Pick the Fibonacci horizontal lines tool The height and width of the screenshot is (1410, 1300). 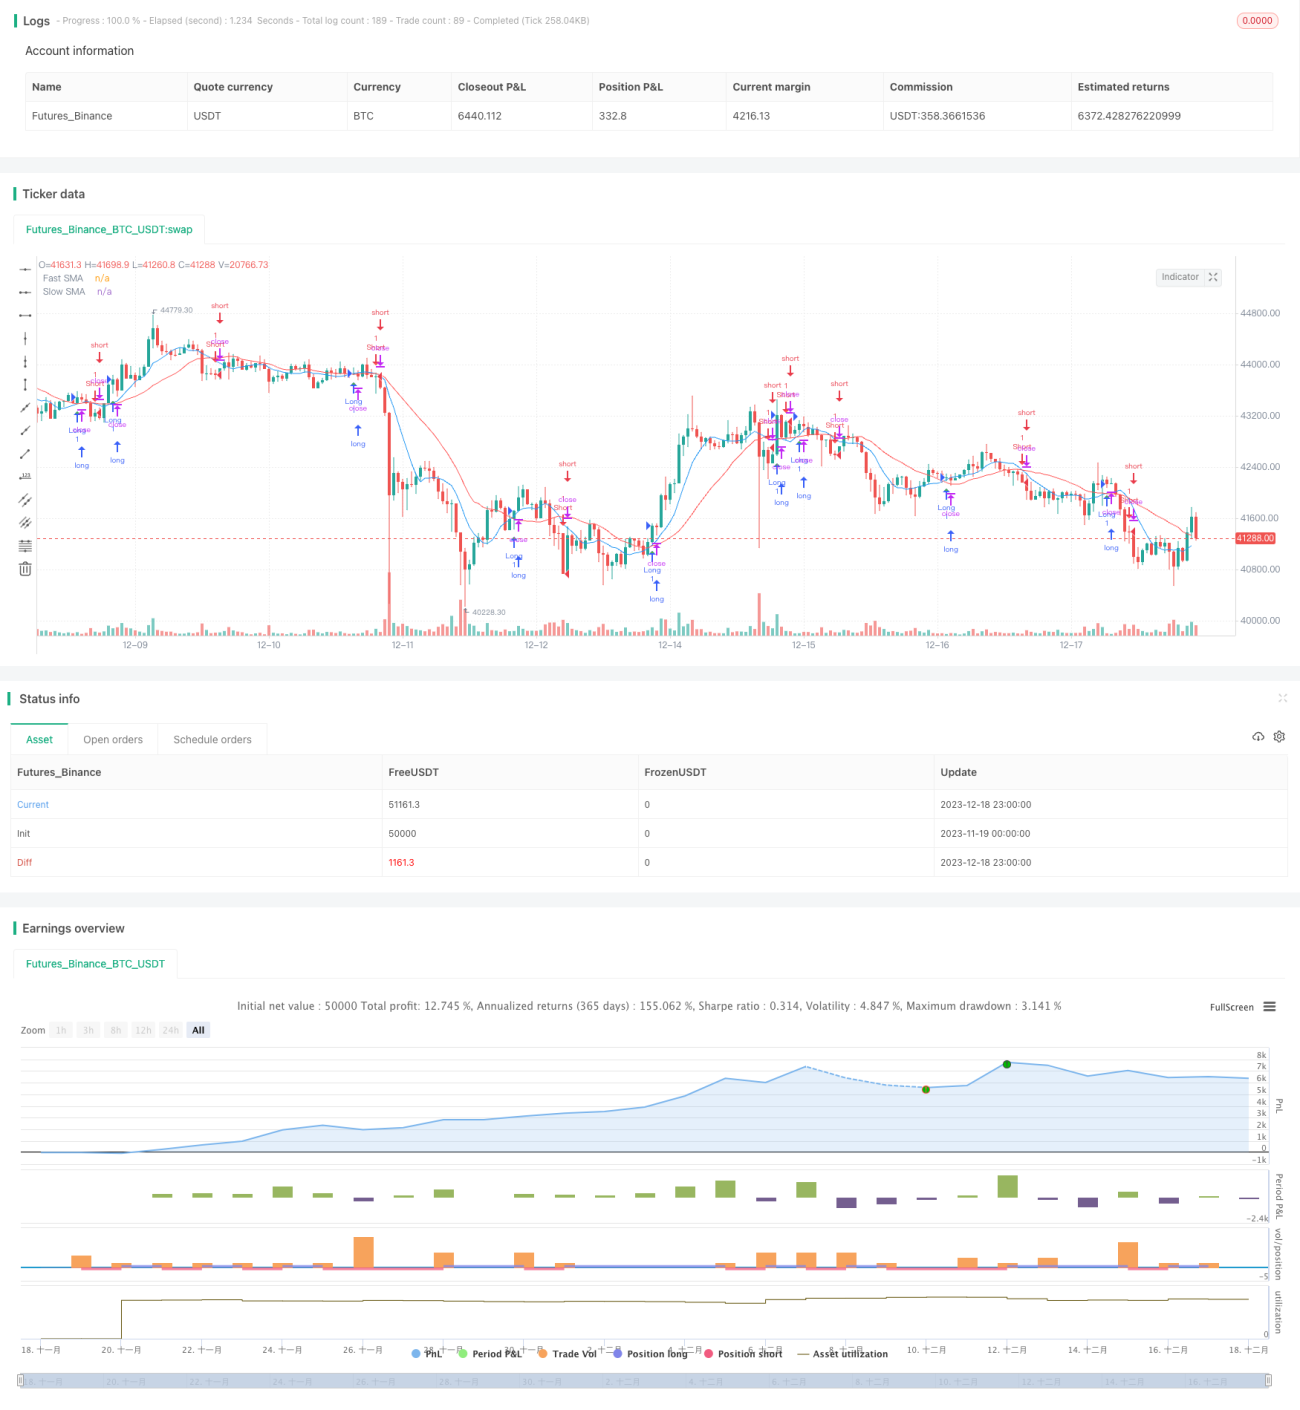25,546
